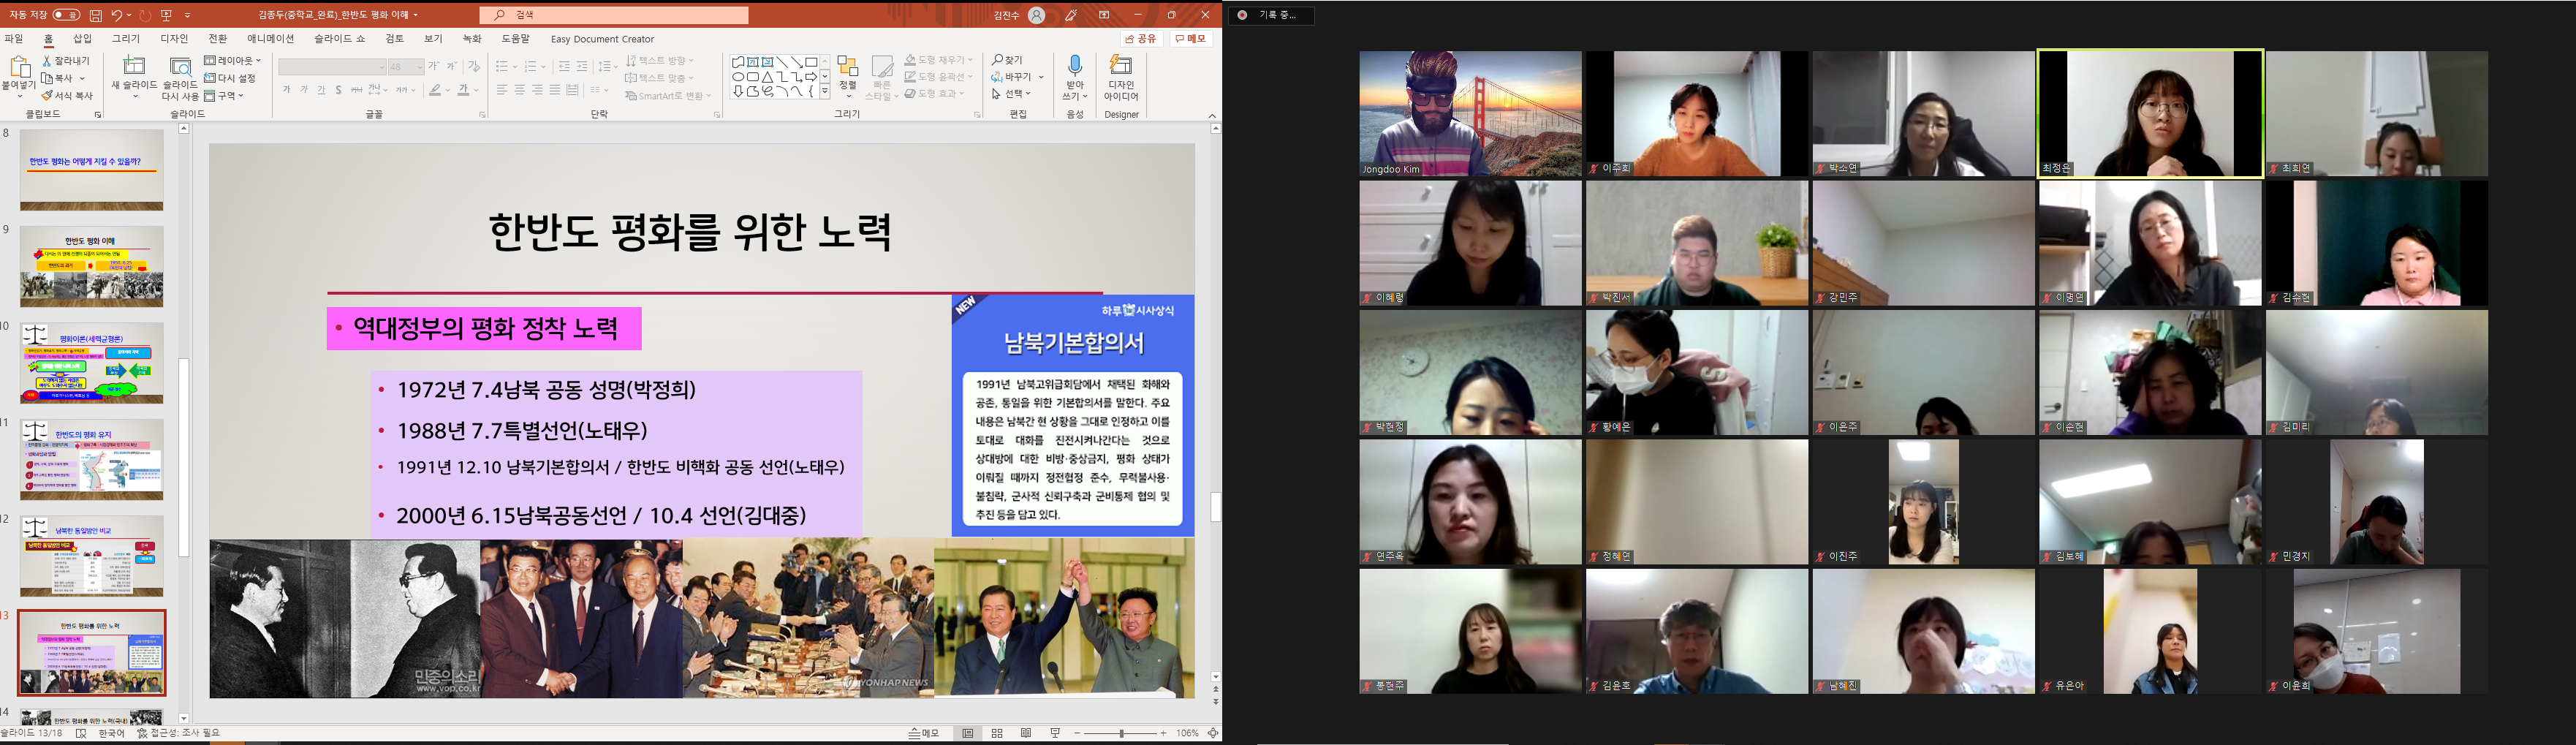Screen dimensions: 2576x745
Task: Toggle italic text formatting
Action: click(304, 90)
